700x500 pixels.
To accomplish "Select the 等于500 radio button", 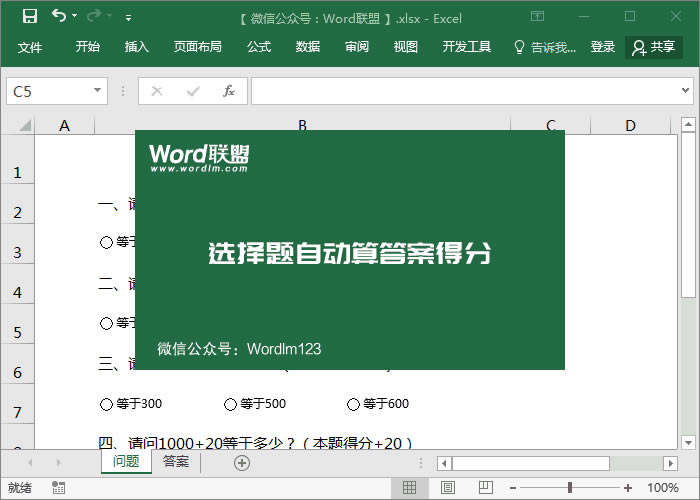I will [x=230, y=404].
